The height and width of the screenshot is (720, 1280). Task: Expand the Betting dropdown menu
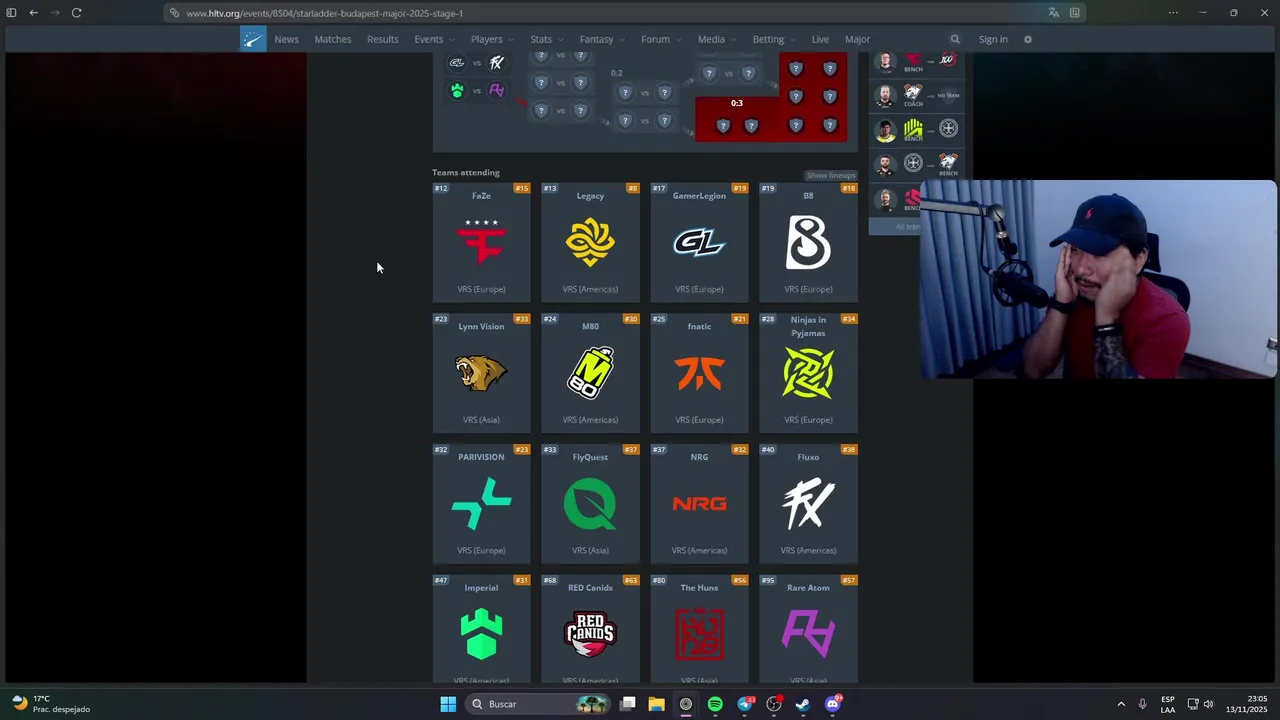pos(774,39)
